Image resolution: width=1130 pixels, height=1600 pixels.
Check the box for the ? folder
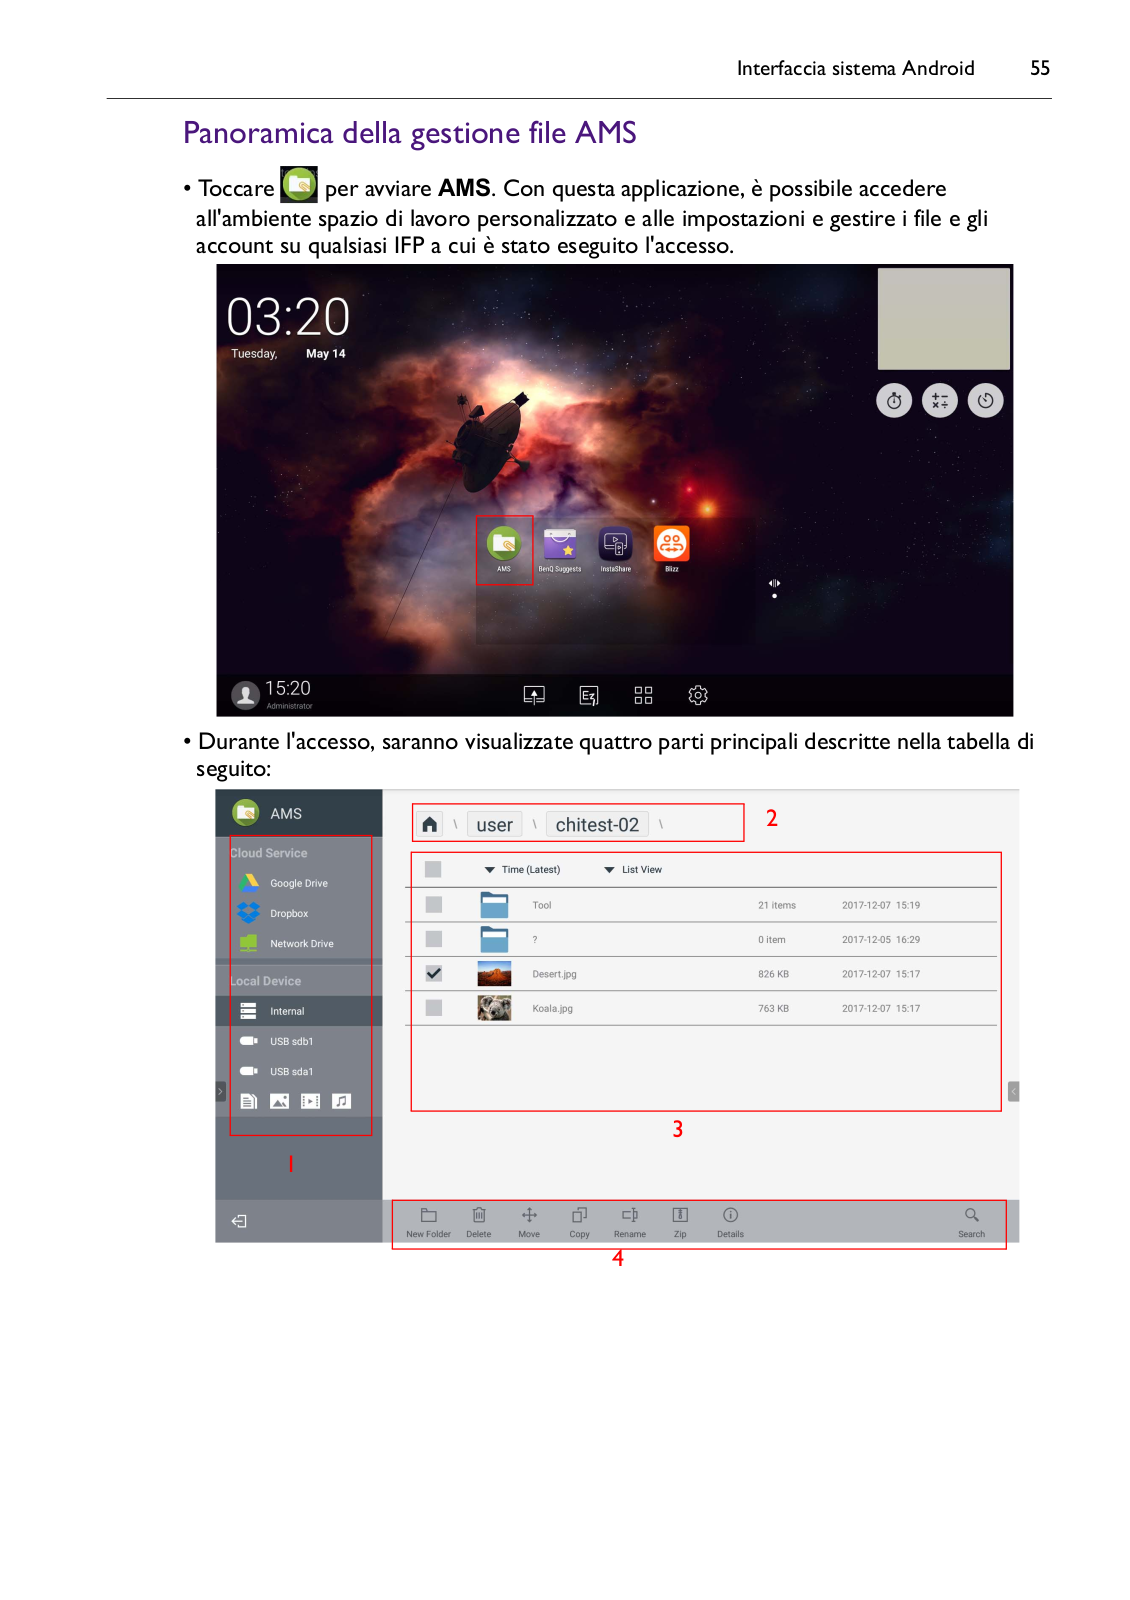click(433, 939)
